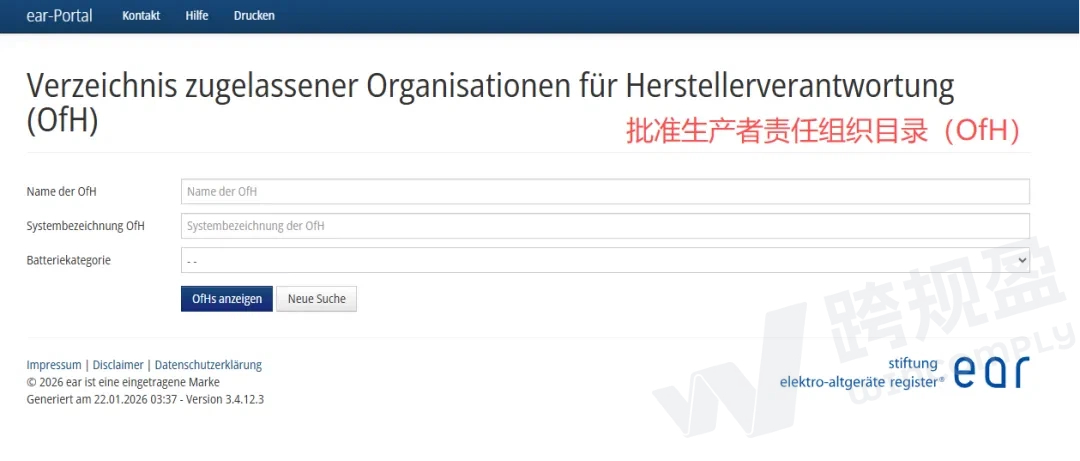Viewport: 1080px width, 461px height.
Task: Click the Systembezeichnung OfH label
Action: pos(86,226)
